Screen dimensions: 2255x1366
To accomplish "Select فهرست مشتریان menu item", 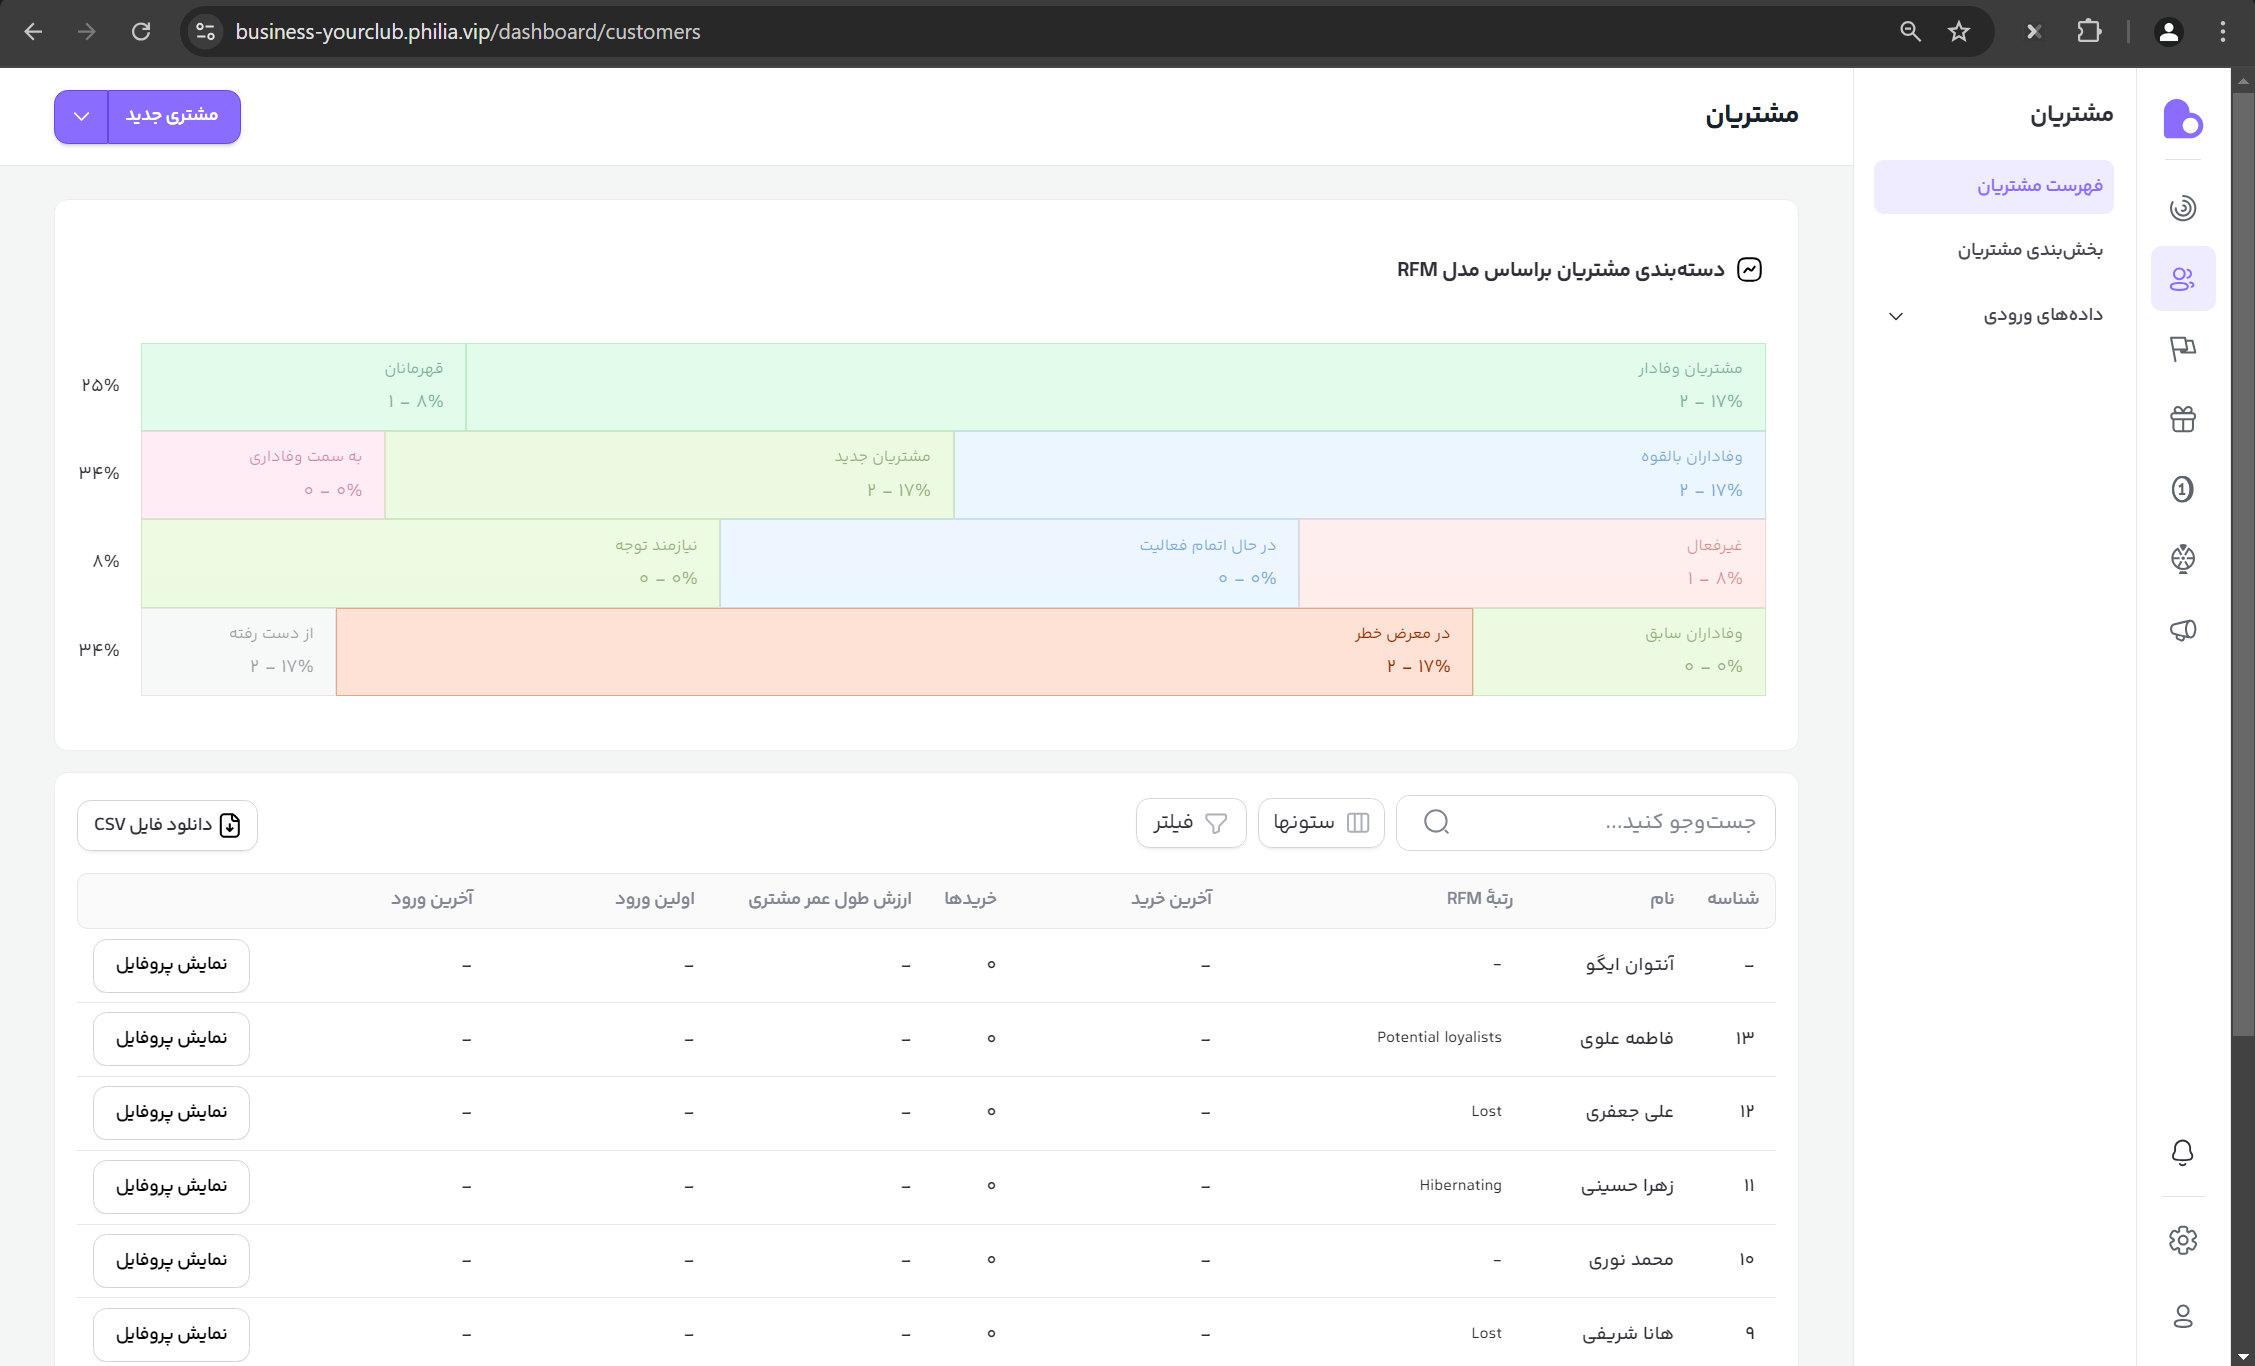I will coord(2039,186).
